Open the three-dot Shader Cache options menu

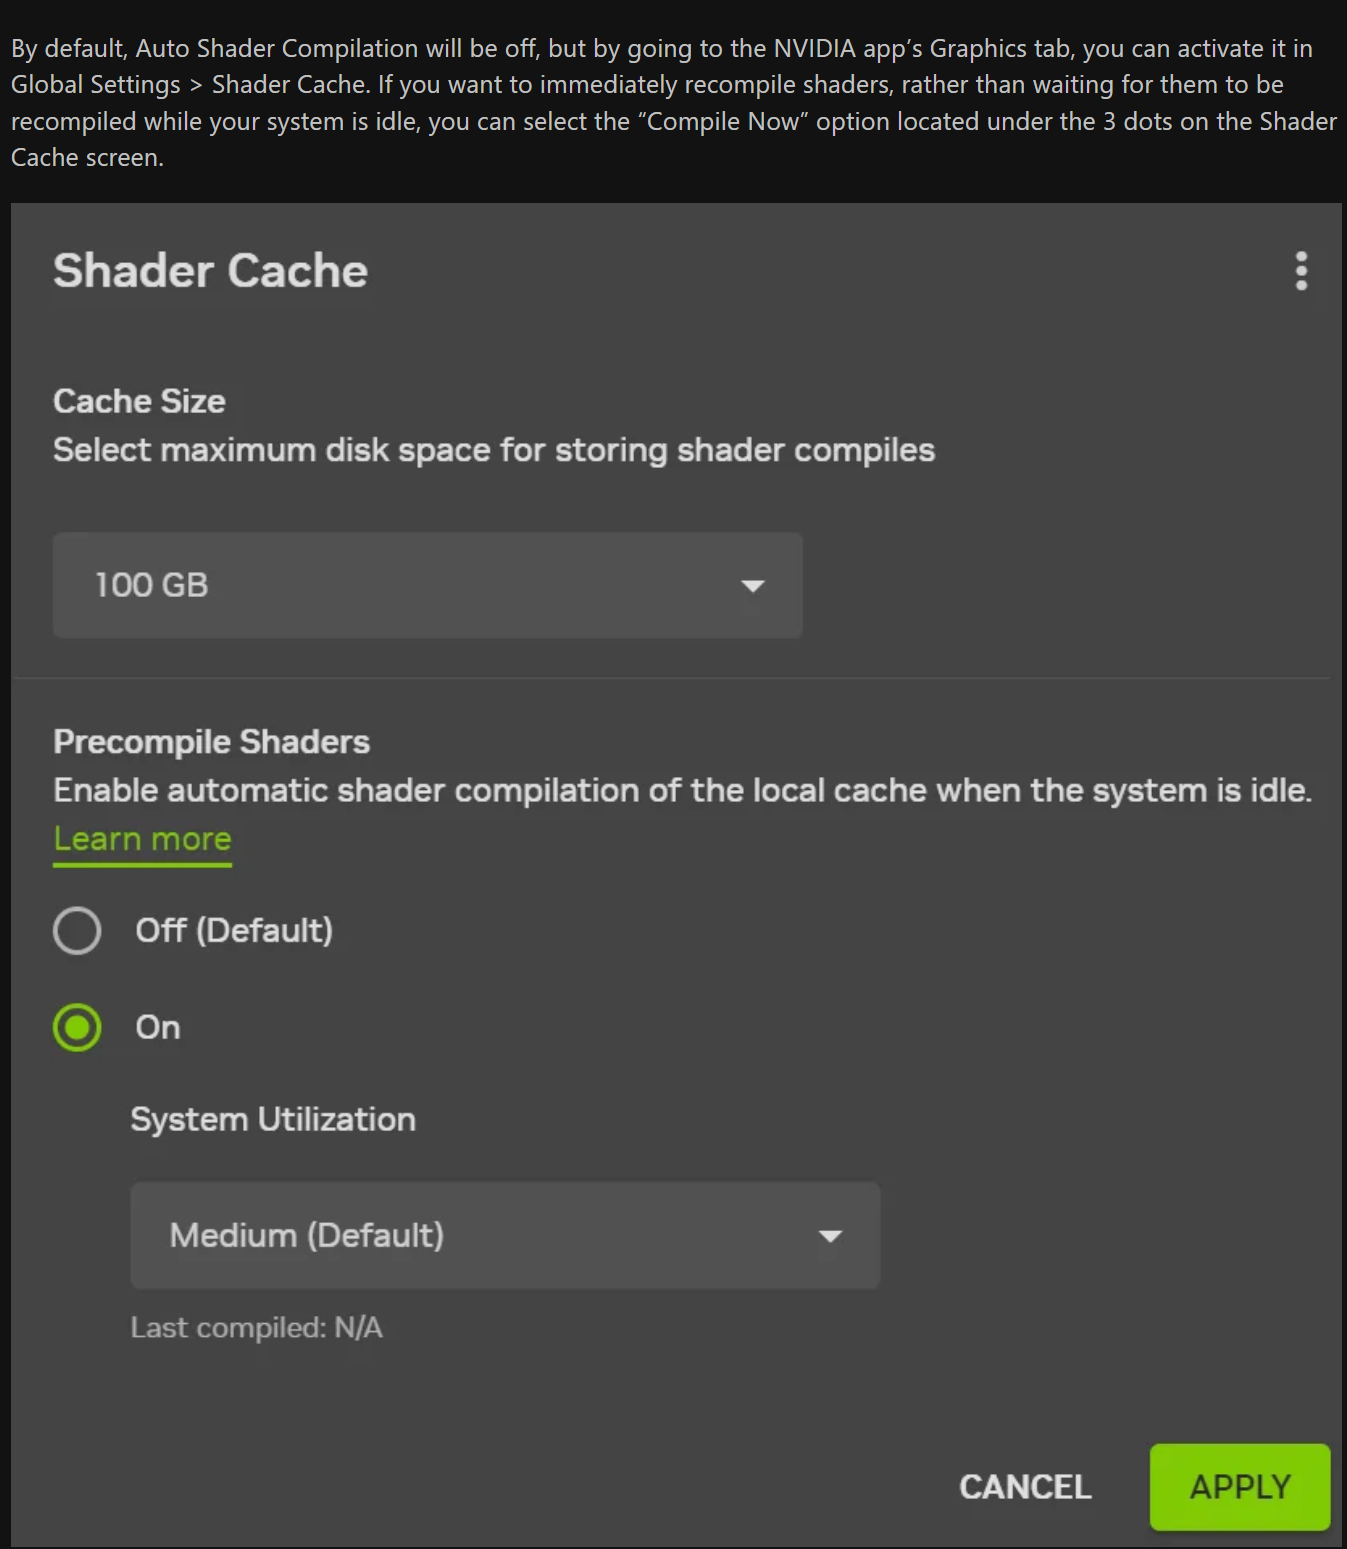tap(1301, 271)
